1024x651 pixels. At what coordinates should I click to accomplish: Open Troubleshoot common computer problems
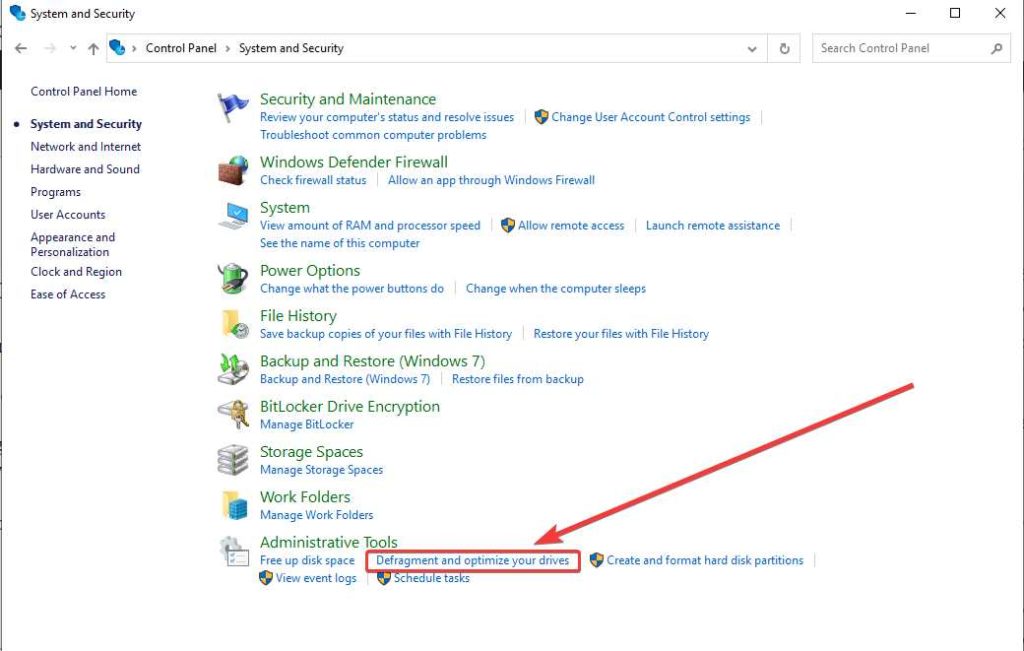373,135
